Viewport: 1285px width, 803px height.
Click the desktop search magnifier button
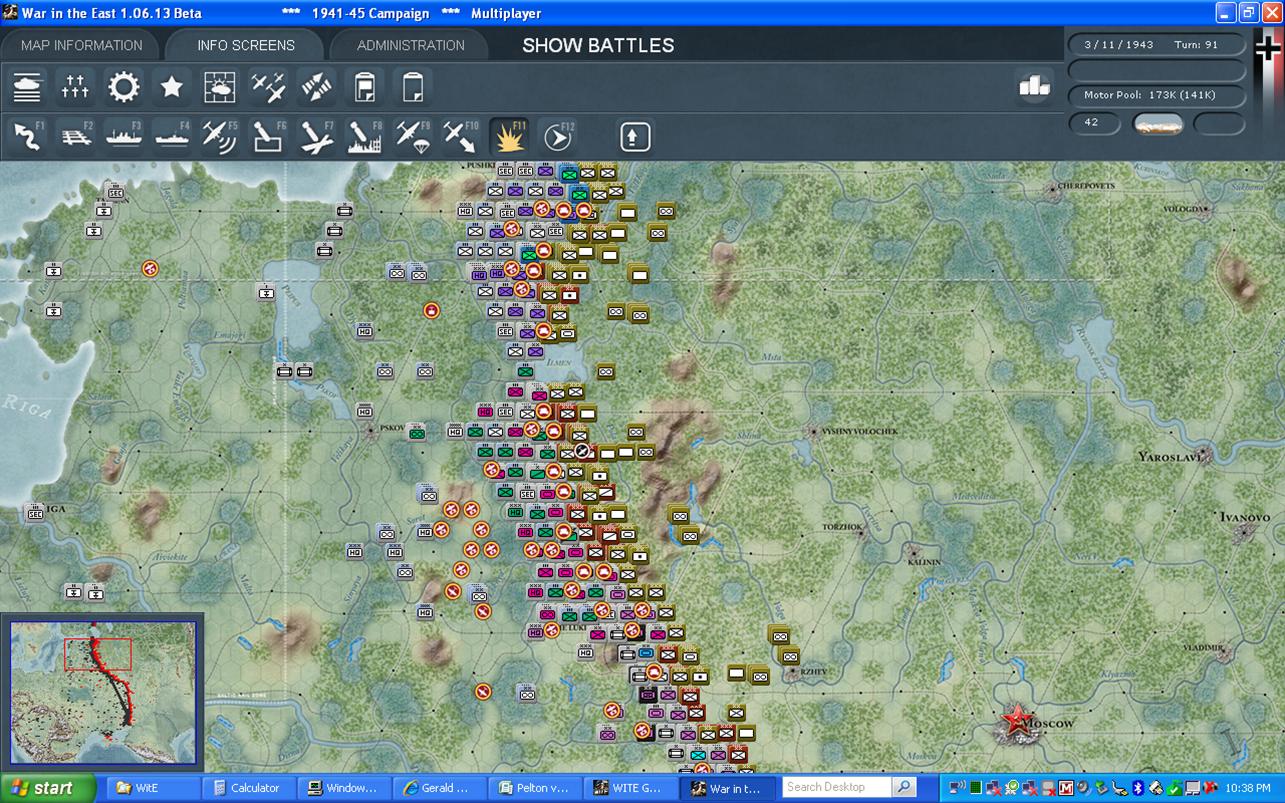(x=904, y=787)
